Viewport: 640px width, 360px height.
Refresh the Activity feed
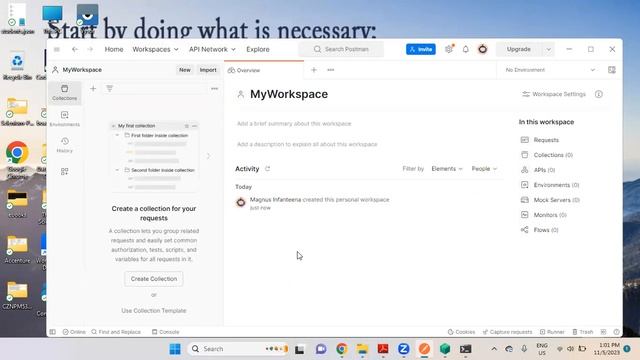point(267,169)
